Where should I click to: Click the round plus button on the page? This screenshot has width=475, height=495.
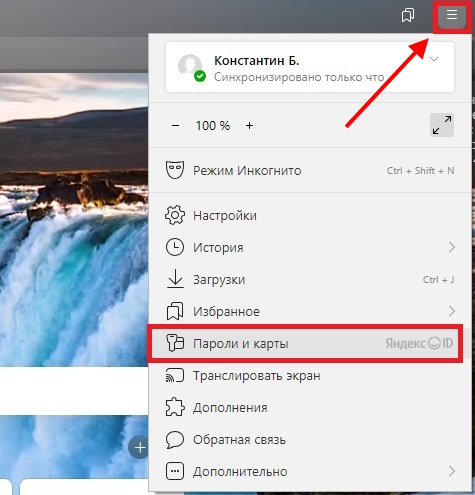[139, 447]
